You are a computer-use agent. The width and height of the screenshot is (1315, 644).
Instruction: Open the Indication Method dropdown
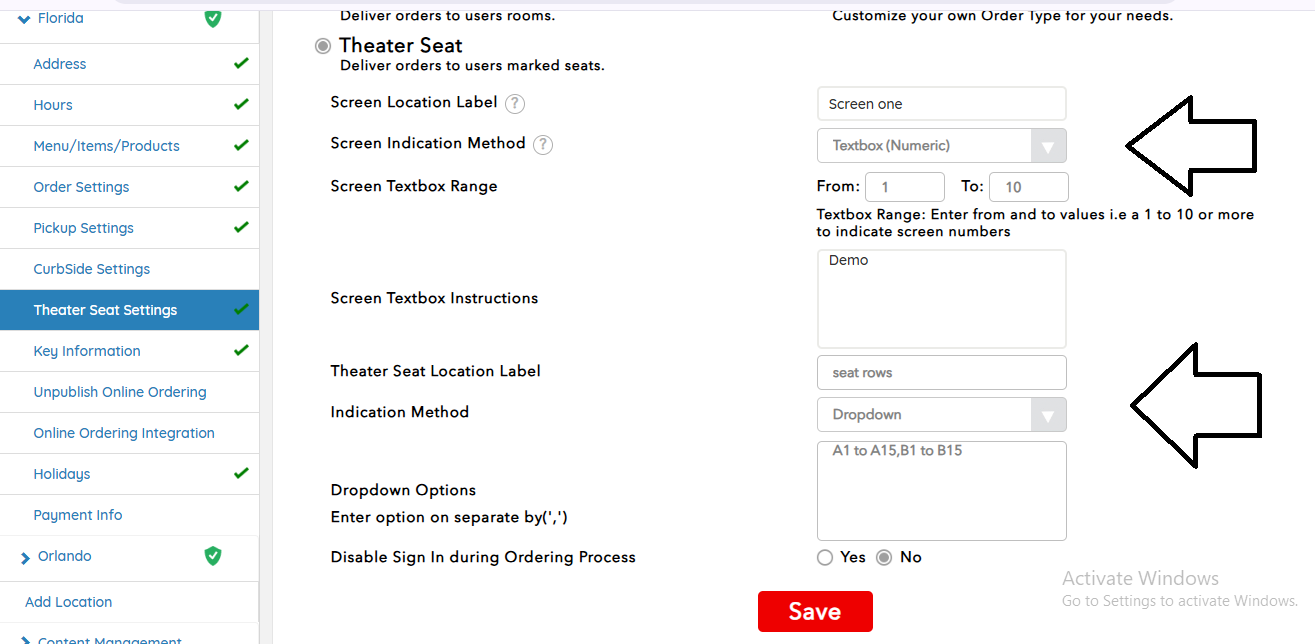[x=941, y=415]
